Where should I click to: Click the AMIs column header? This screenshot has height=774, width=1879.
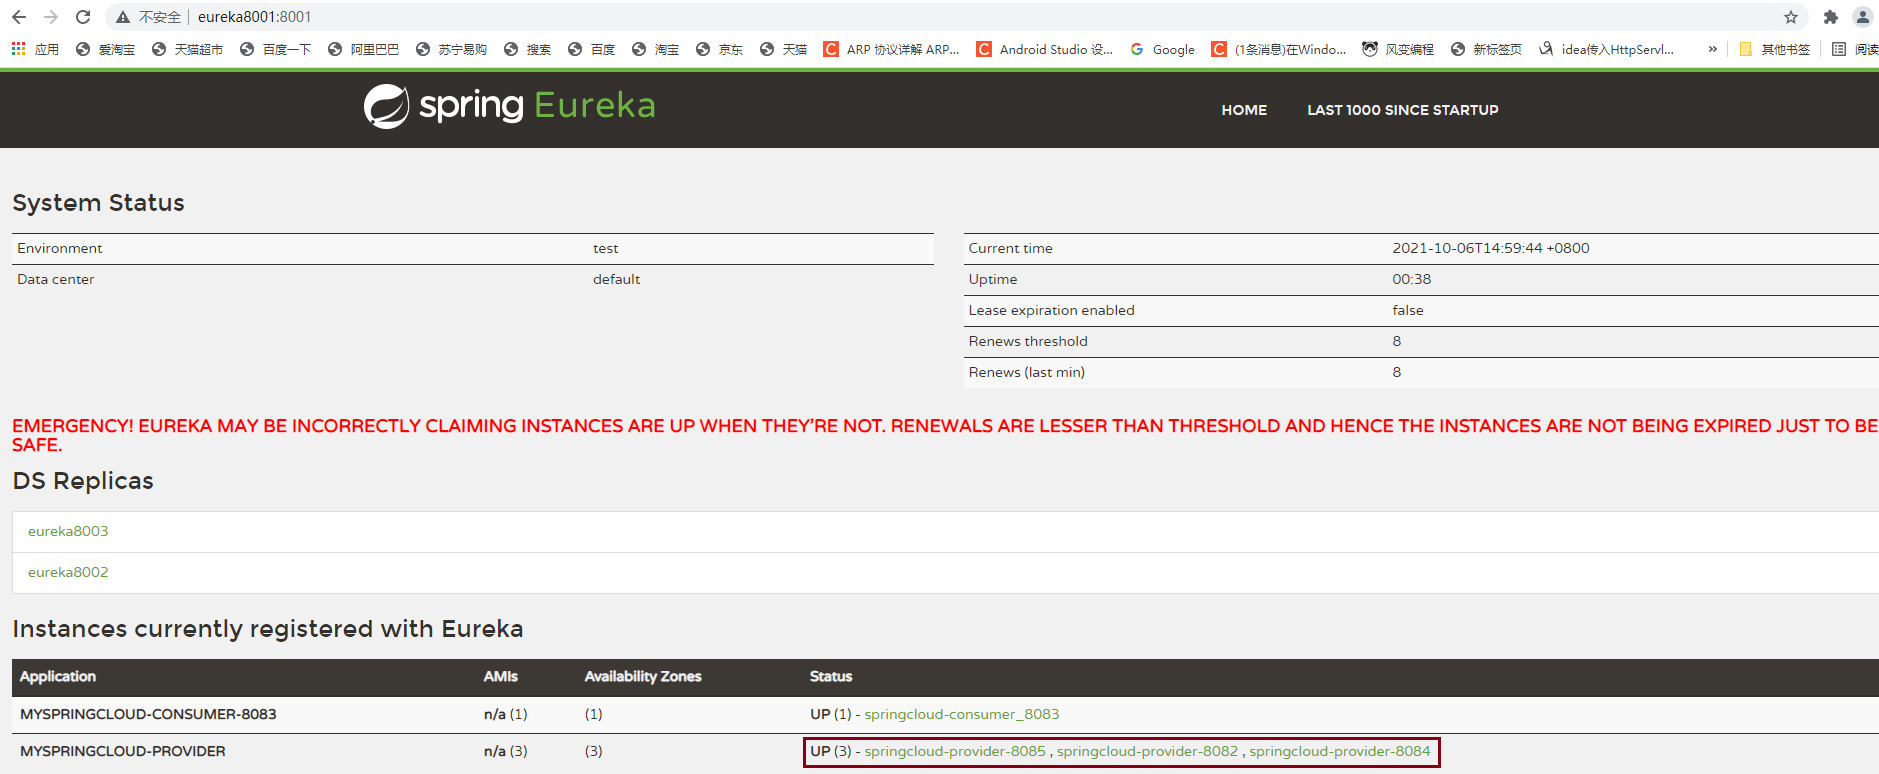click(x=500, y=677)
